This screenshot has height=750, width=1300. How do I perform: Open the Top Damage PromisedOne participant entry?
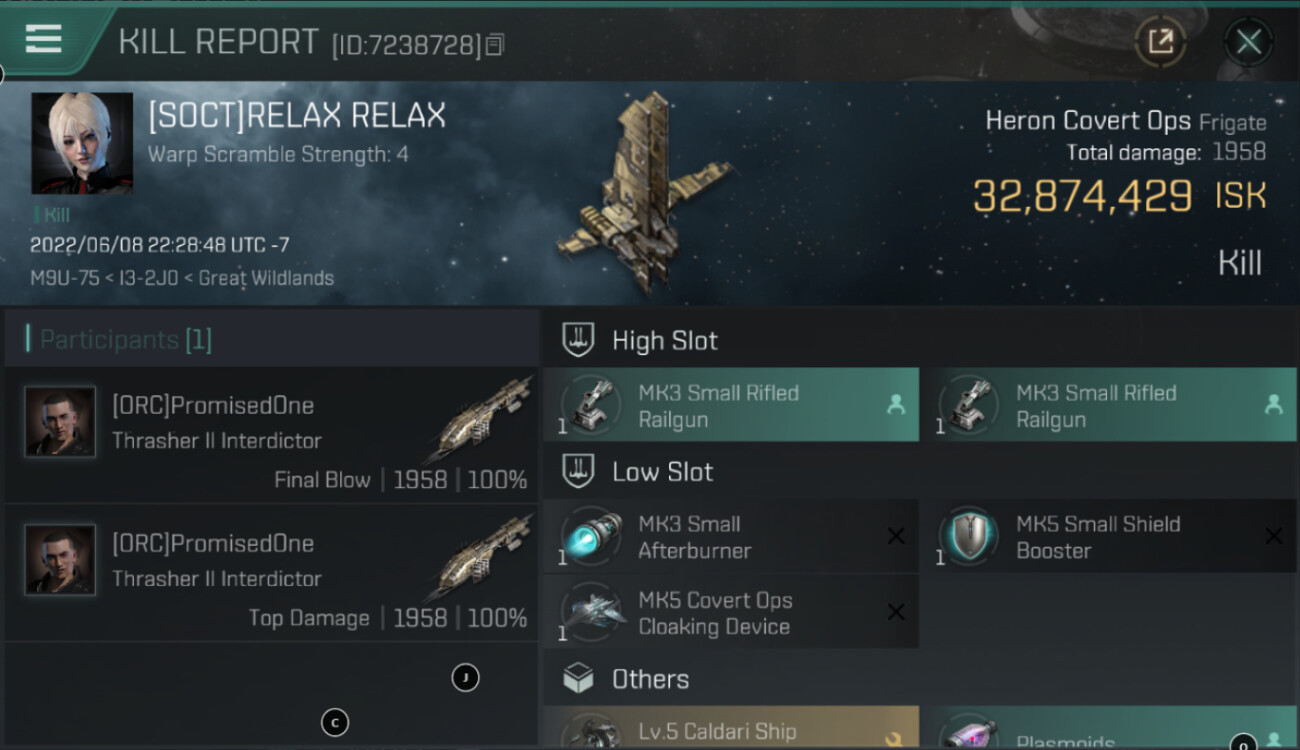click(x=272, y=573)
